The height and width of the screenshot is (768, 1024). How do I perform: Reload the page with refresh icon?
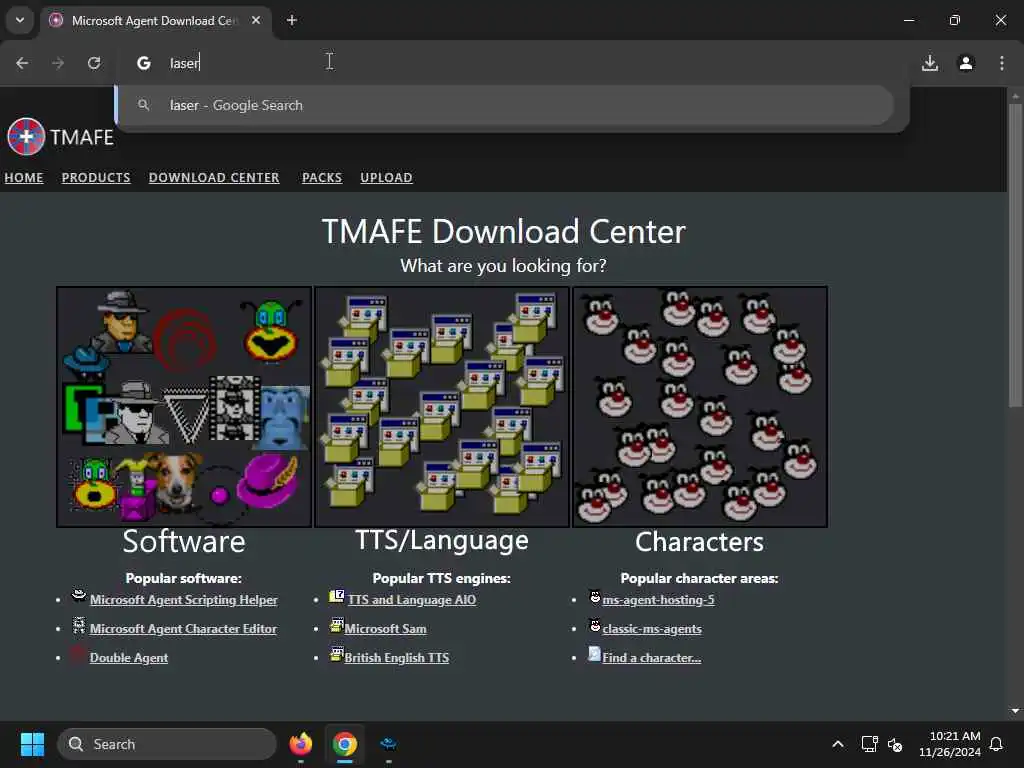(94, 63)
